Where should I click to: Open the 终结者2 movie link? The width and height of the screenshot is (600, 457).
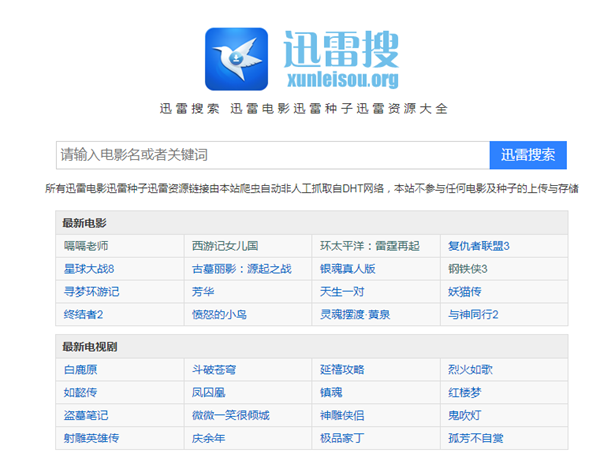(83, 315)
